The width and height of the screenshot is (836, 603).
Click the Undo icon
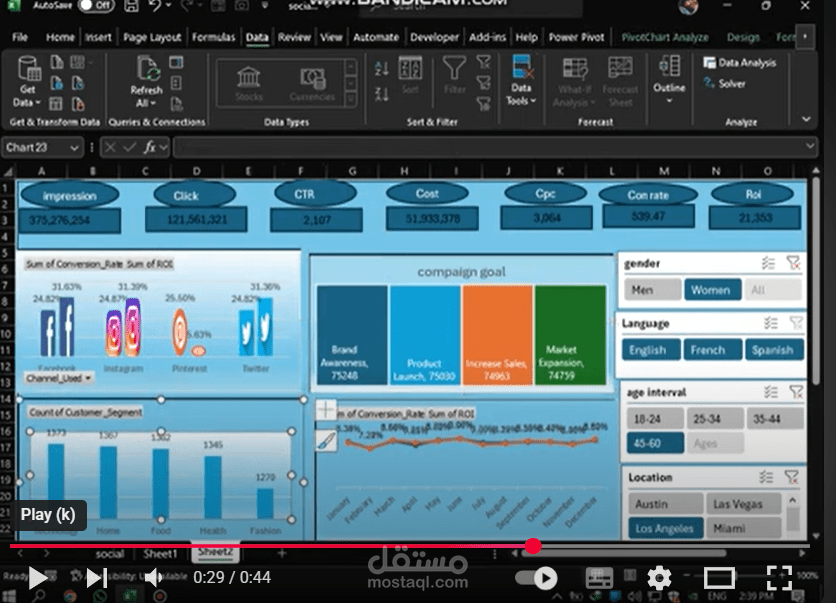pos(155,6)
